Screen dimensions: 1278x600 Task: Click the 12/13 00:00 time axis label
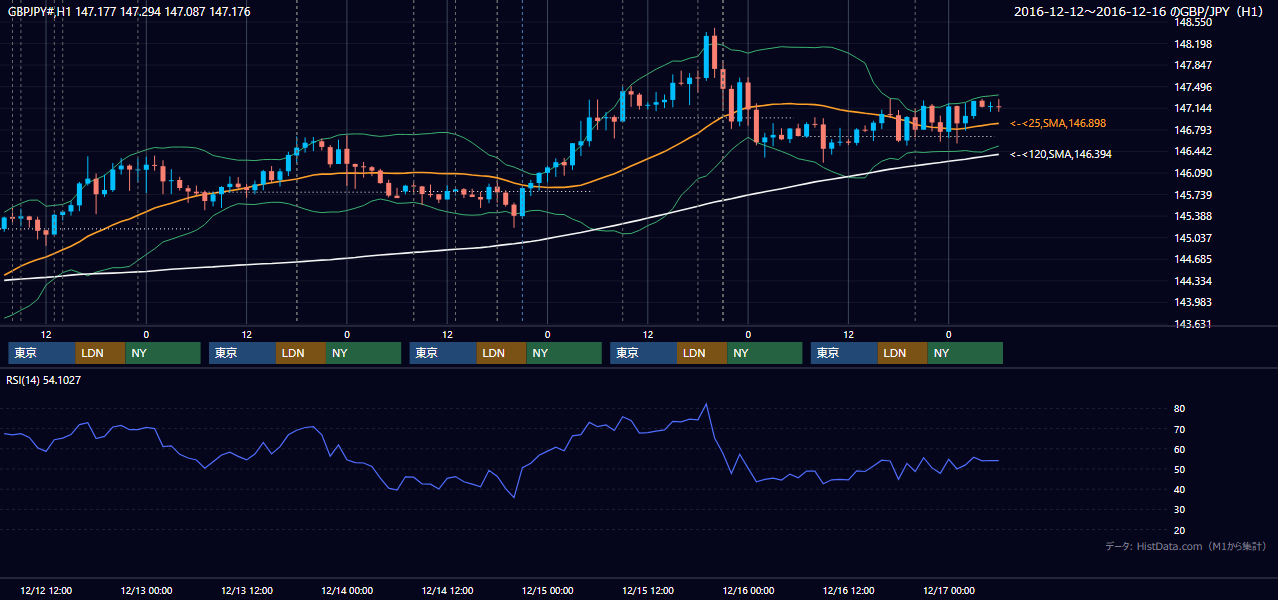click(146, 590)
